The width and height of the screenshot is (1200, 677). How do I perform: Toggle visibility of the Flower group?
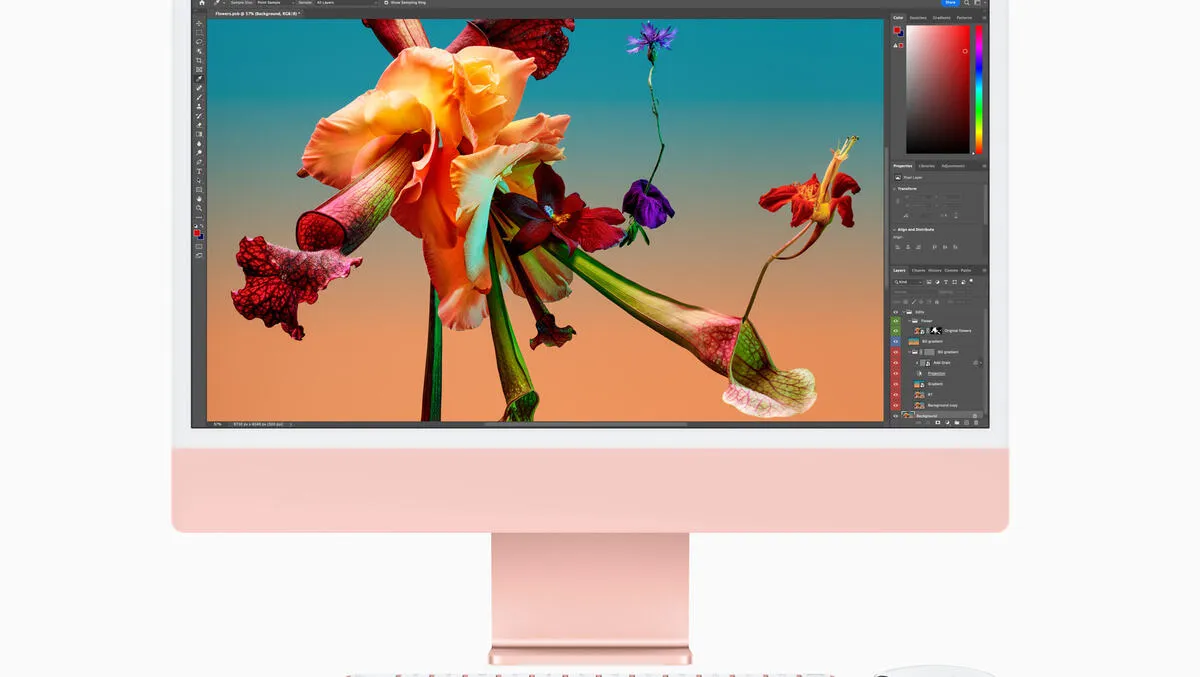tap(895, 321)
